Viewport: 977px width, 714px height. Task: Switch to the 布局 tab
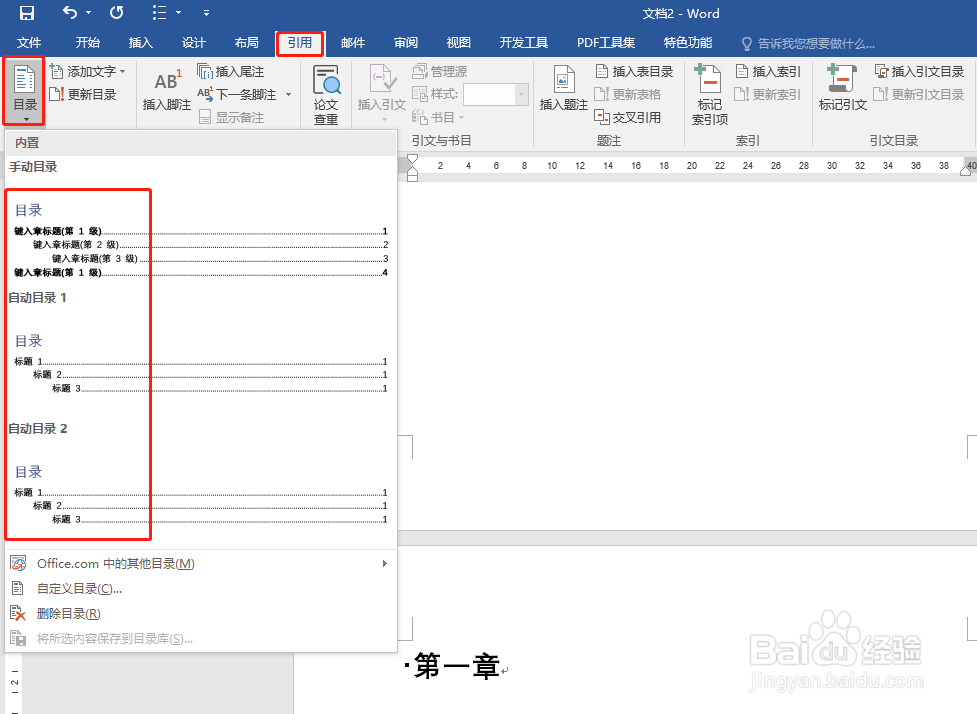pos(246,43)
